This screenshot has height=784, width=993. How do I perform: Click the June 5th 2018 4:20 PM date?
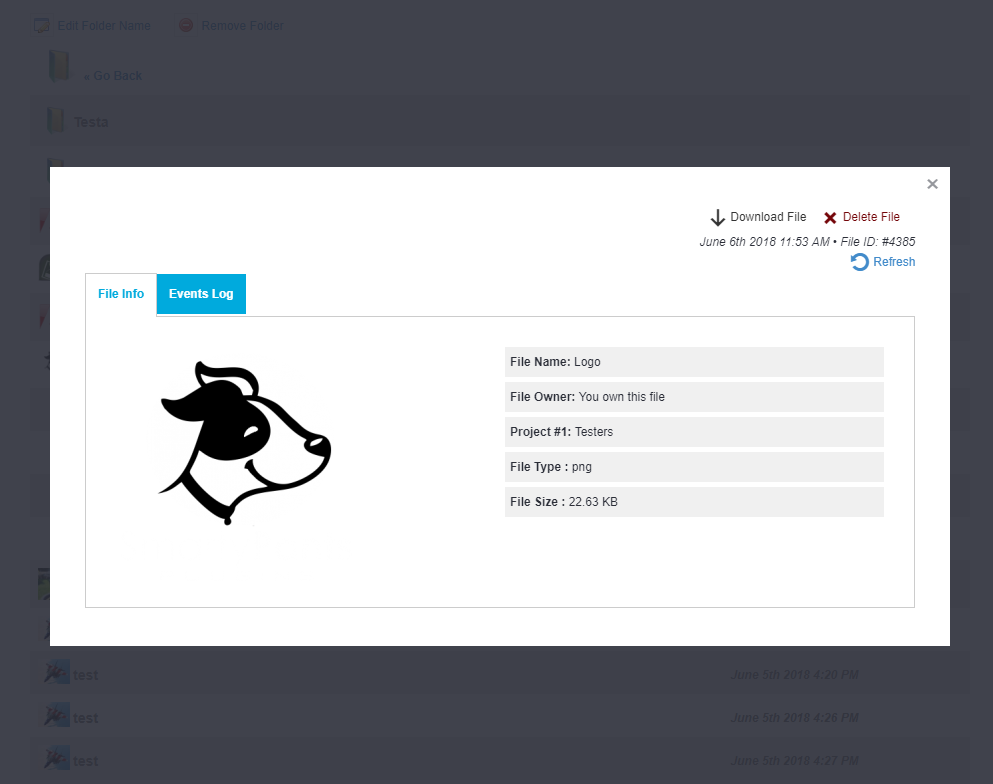tap(795, 675)
